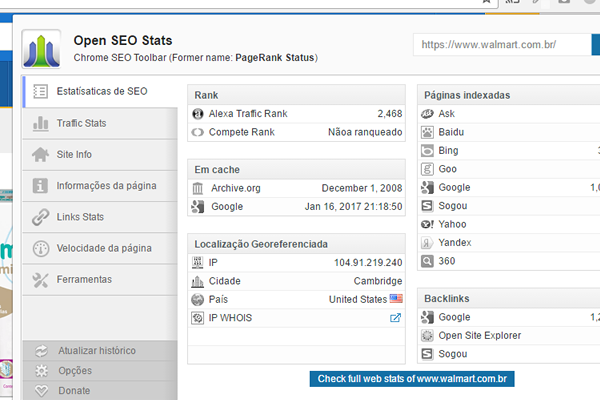The image size is (600, 400).
Task: Click the Google row under Backlinks
Action: pyautogui.click(x=509, y=317)
